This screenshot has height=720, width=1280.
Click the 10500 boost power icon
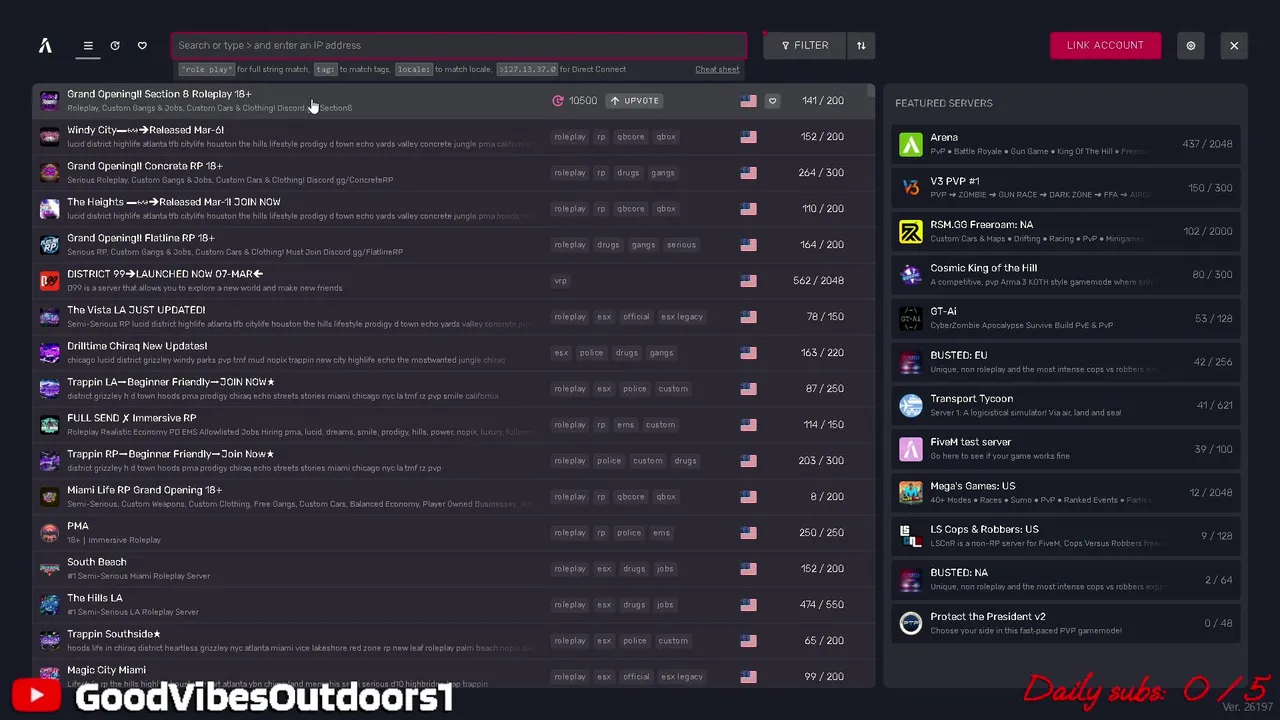tap(558, 100)
